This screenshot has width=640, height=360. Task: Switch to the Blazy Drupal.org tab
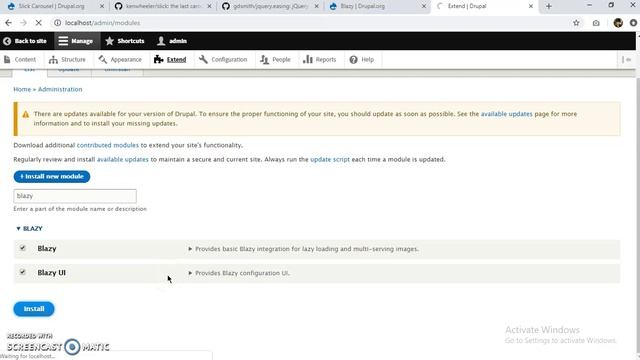(x=362, y=6)
